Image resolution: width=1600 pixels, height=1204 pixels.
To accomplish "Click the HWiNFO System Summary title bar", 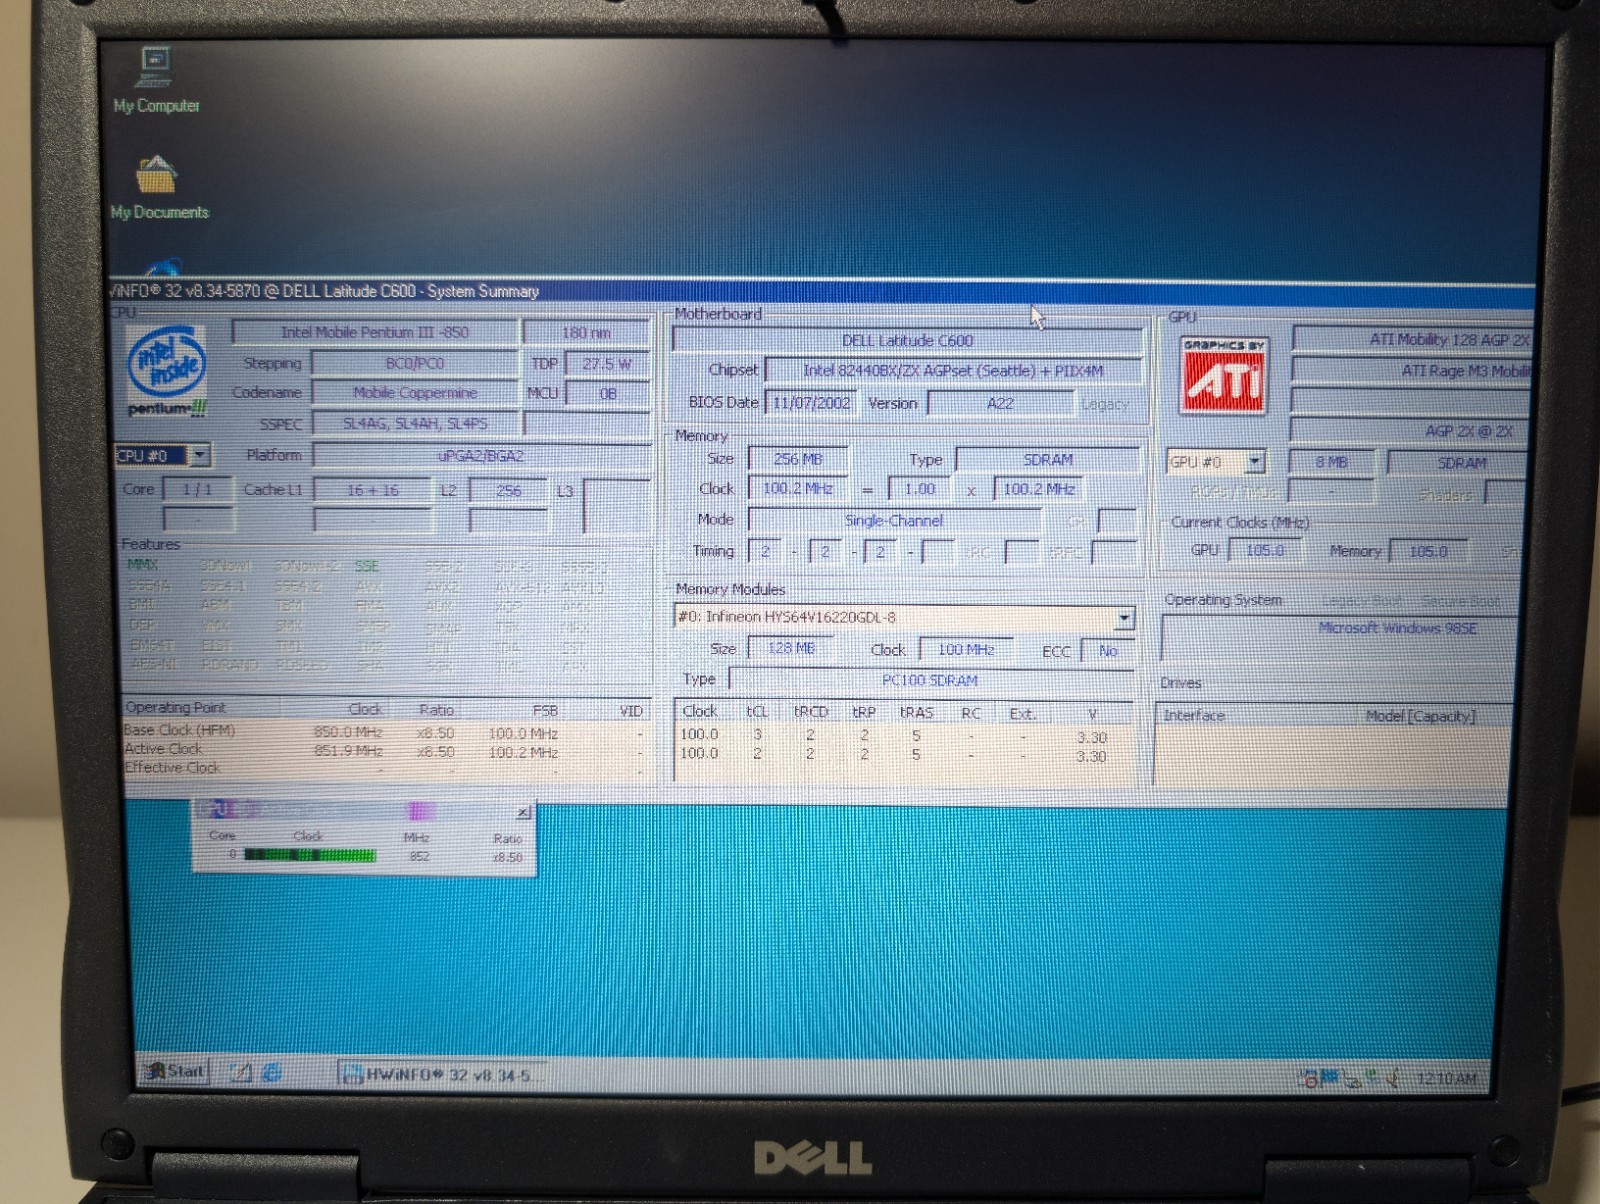I will (x=820, y=291).
